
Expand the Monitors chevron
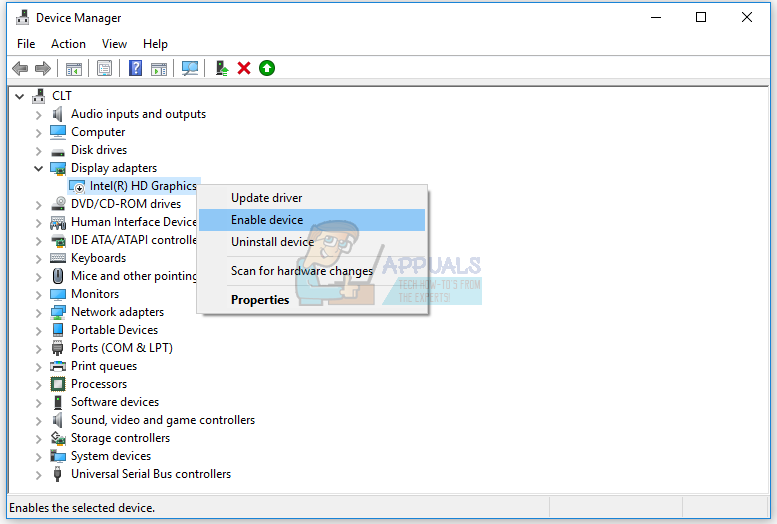tap(39, 295)
